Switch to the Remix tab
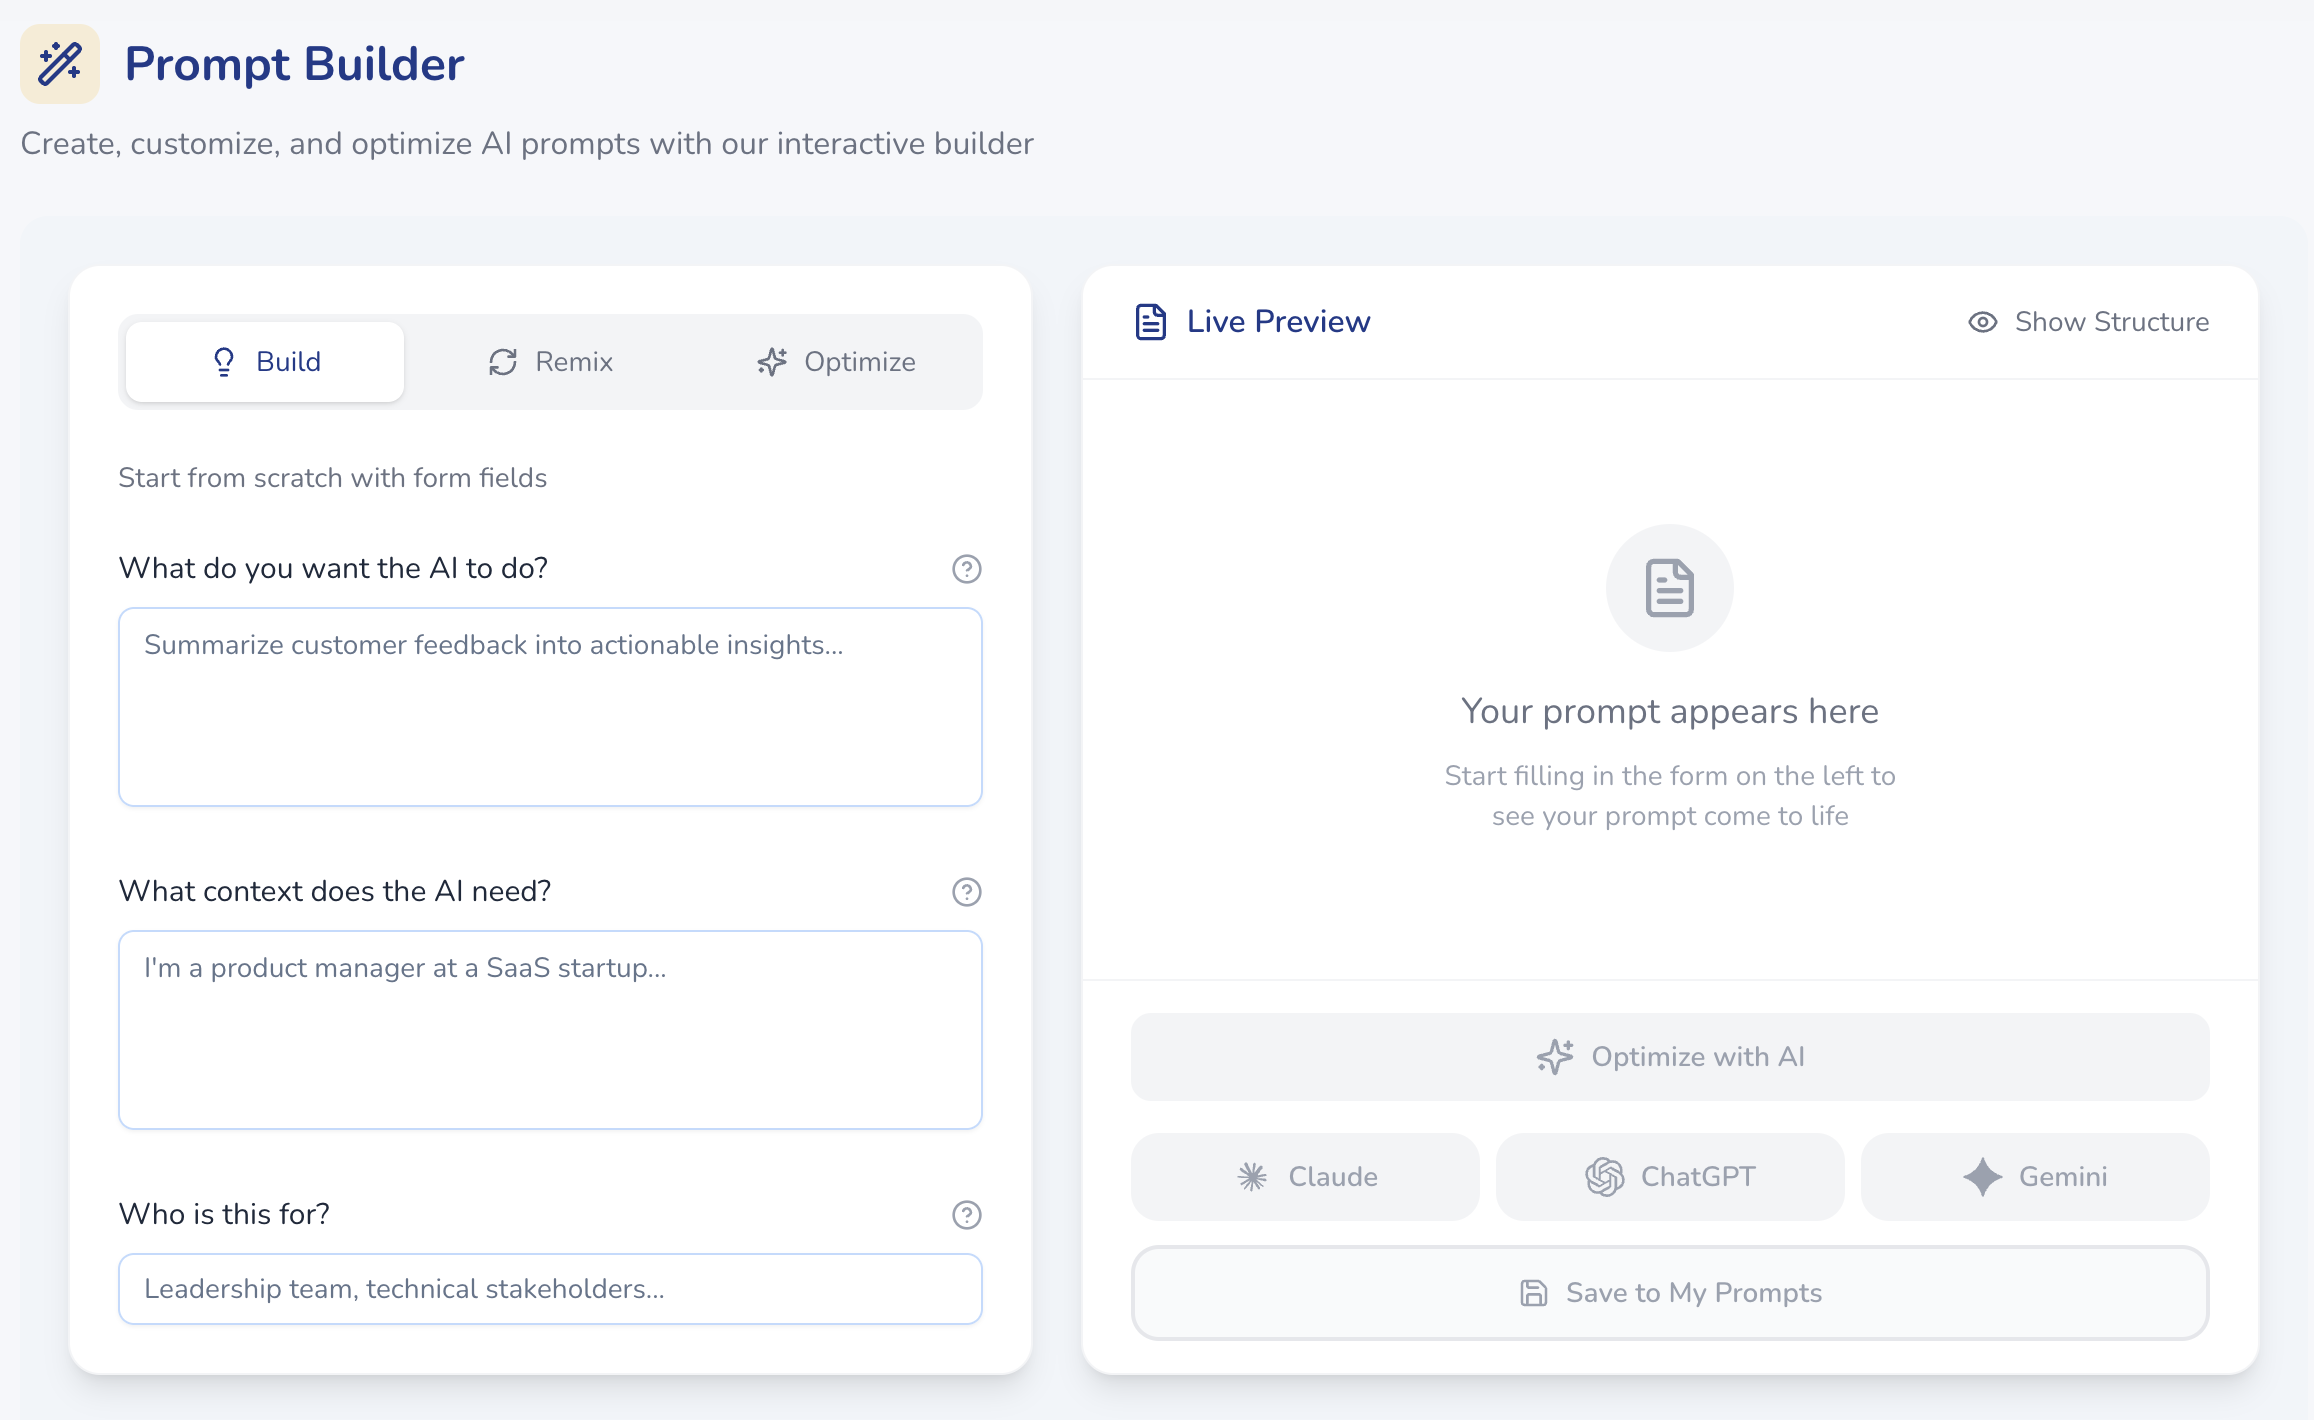The image size is (2314, 1420). (x=549, y=361)
